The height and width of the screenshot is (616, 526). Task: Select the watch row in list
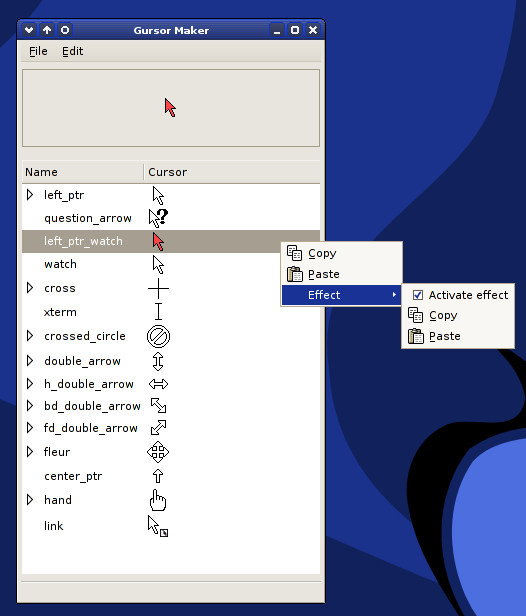click(x=171, y=264)
